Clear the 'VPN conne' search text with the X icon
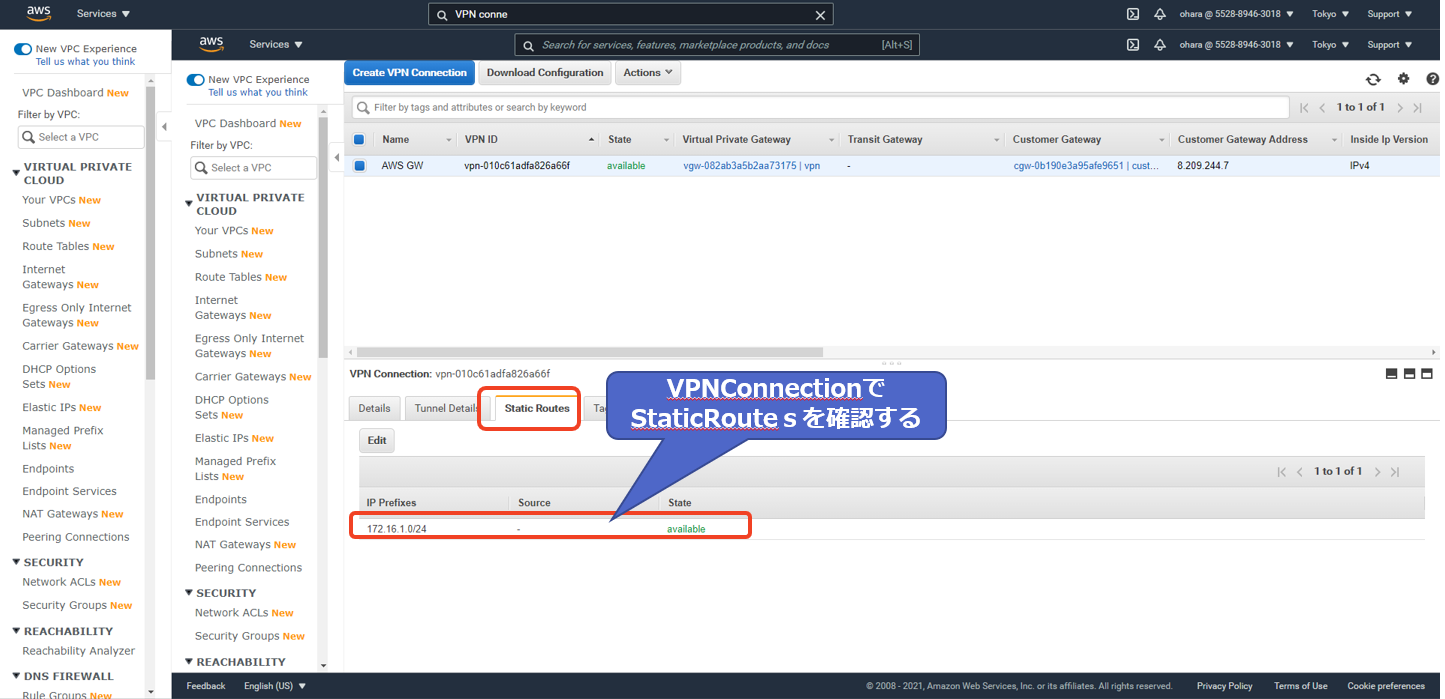This screenshot has width=1445, height=699. click(820, 15)
